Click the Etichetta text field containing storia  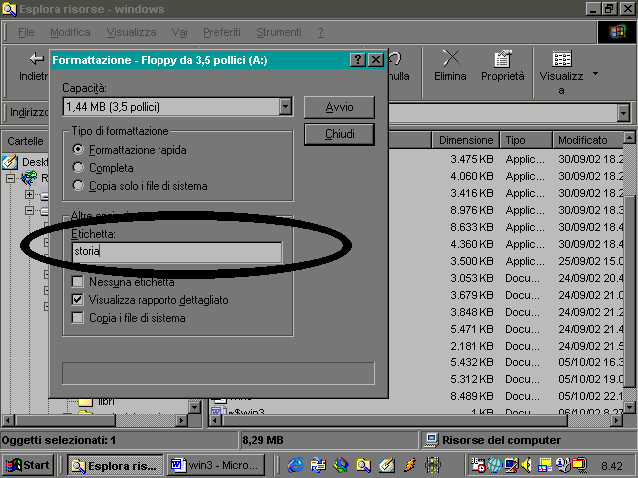click(x=177, y=252)
